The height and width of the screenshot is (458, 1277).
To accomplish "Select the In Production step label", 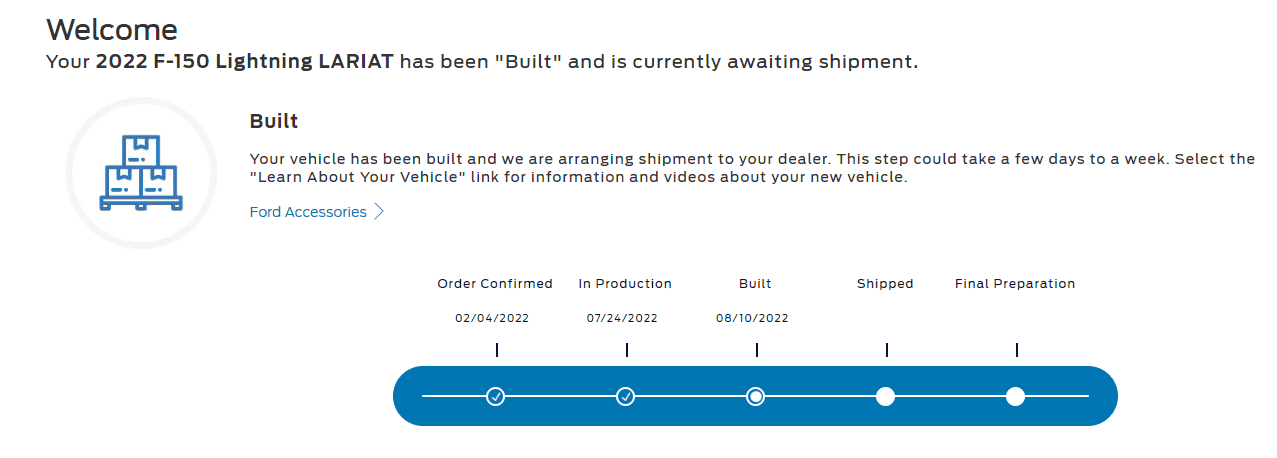I will click(x=625, y=284).
